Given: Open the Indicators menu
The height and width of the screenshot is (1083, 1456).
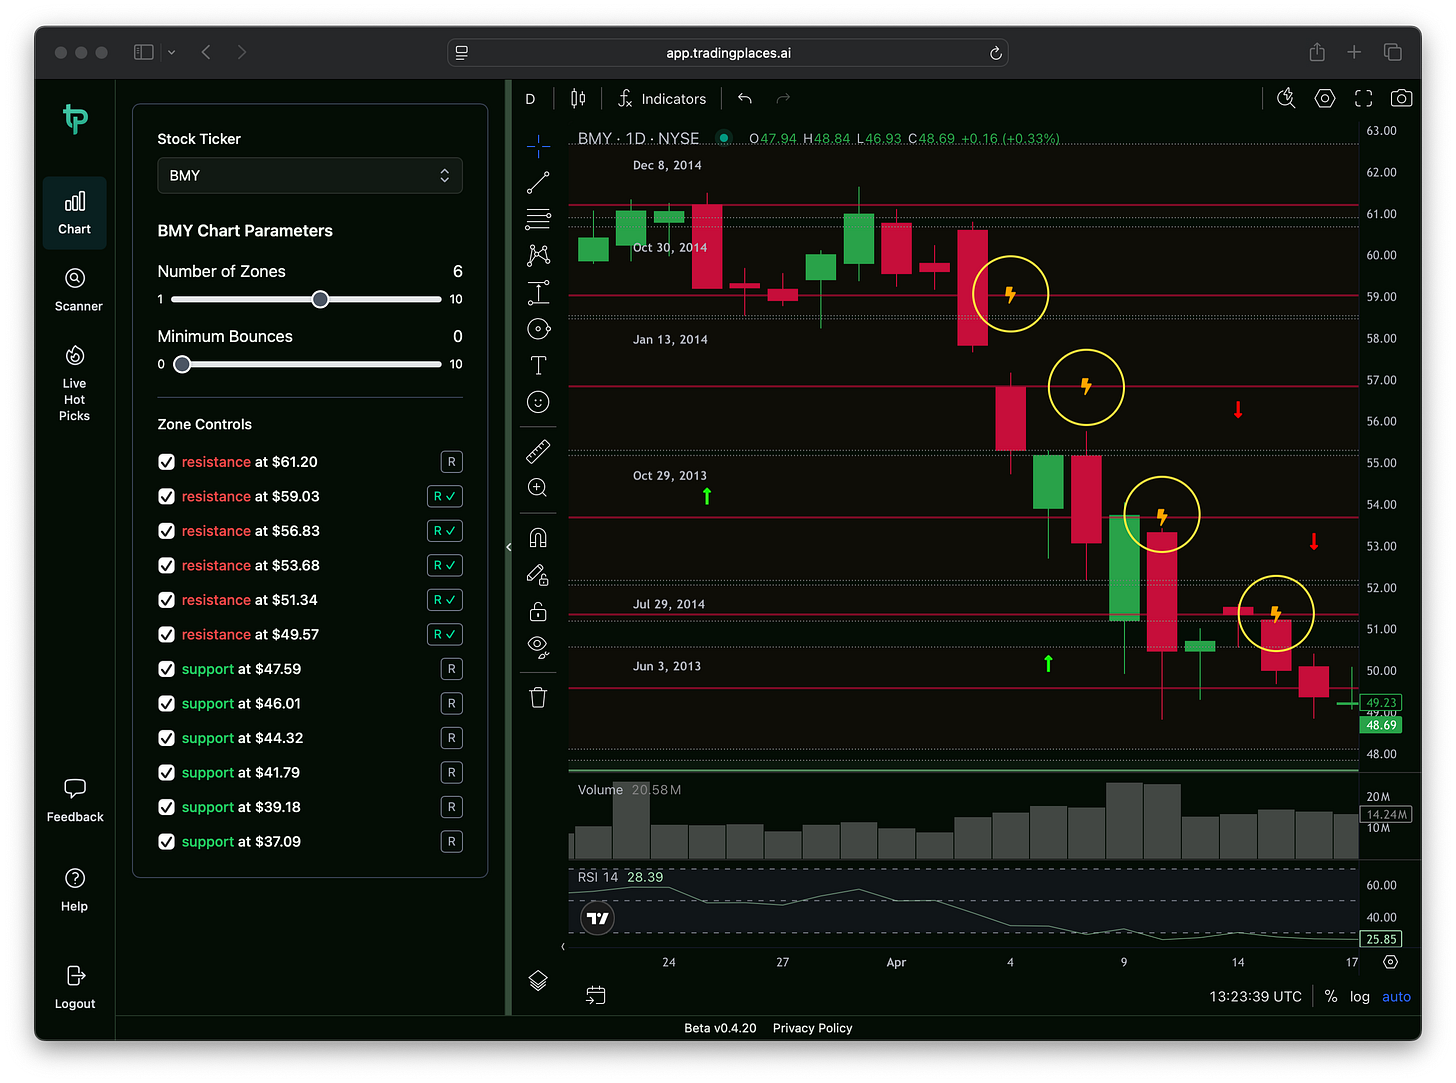Looking at the screenshot, I should click(662, 98).
